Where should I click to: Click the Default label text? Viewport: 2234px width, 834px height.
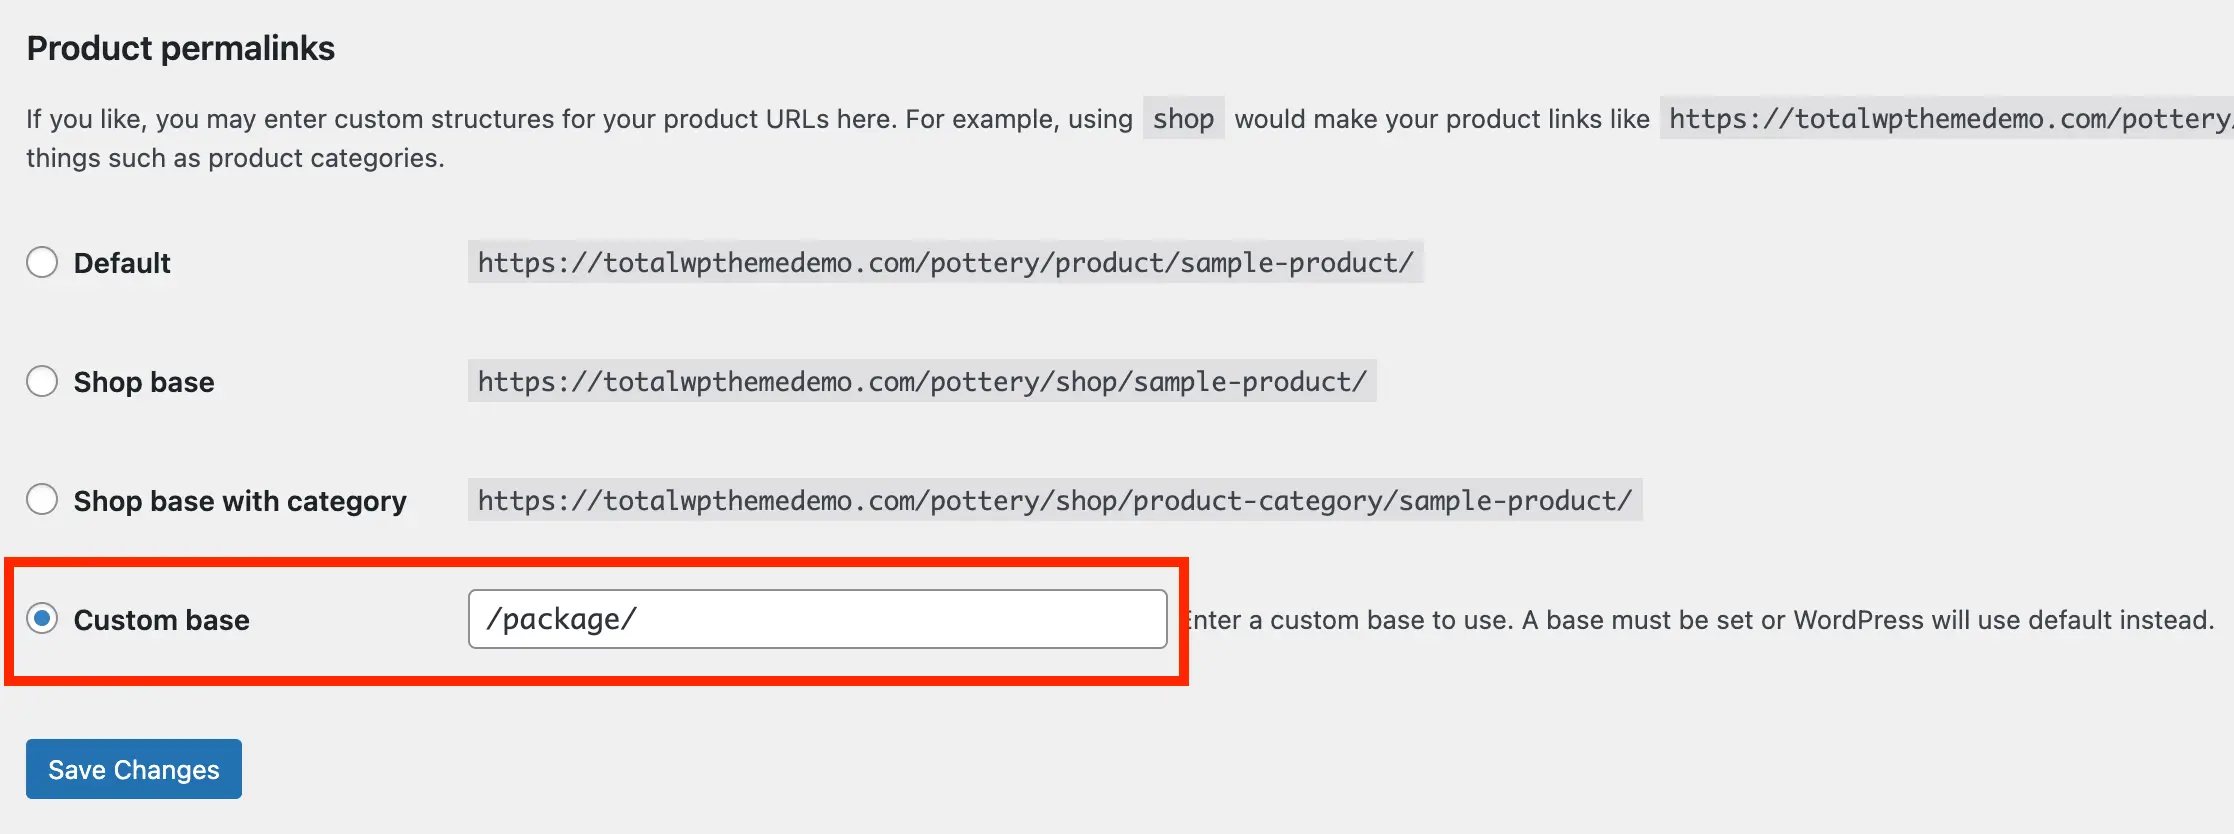pyautogui.click(x=121, y=263)
